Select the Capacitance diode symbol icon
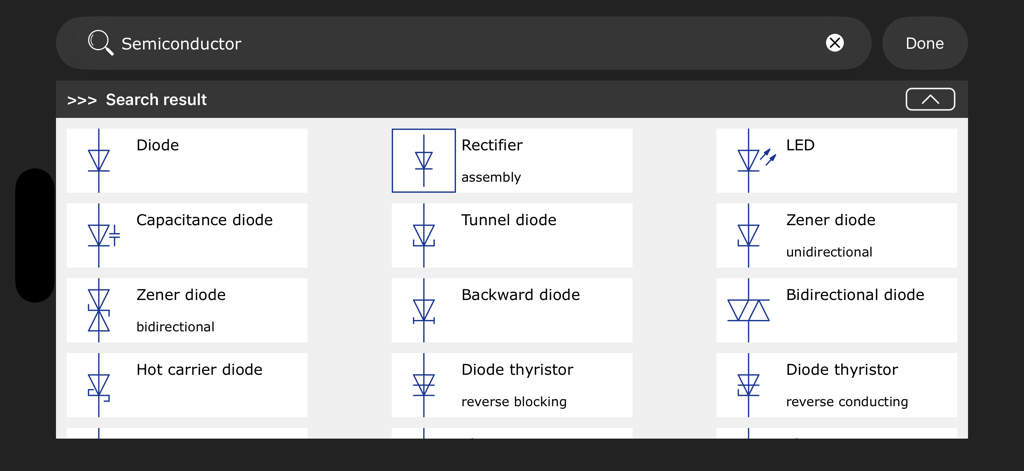Image resolution: width=1024 pixels, height=471 pixels. click(100, 235)
